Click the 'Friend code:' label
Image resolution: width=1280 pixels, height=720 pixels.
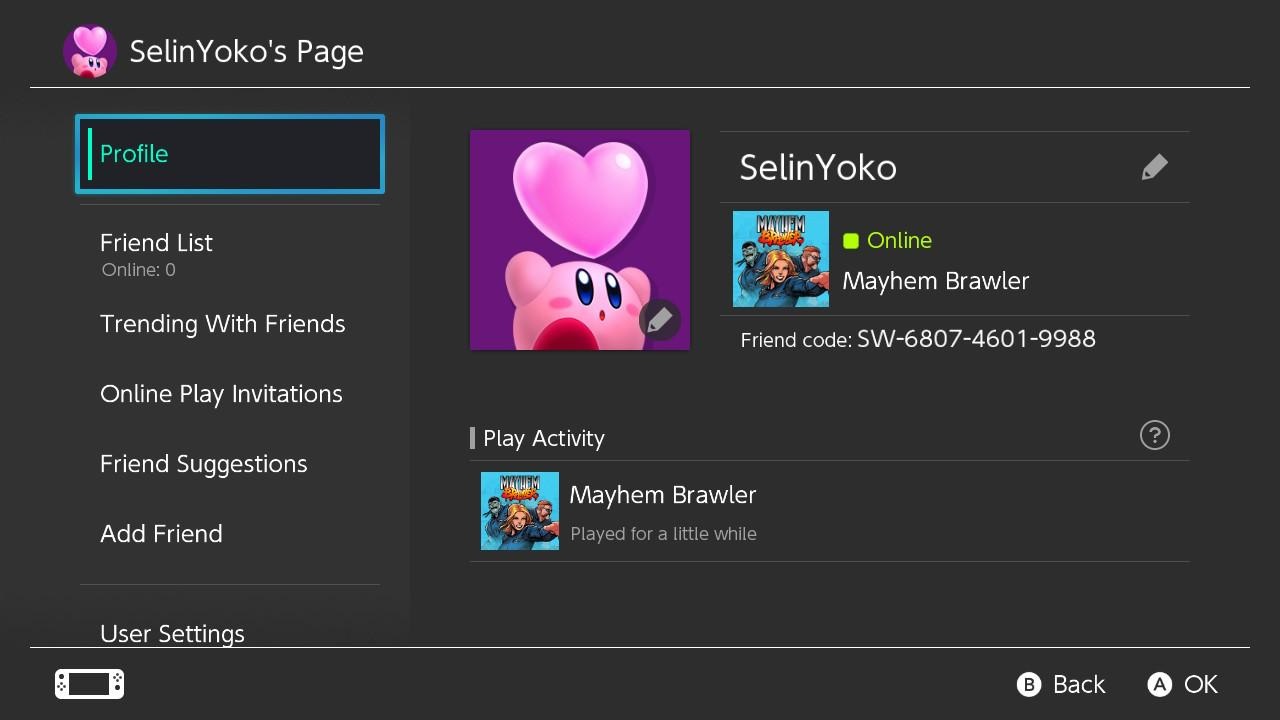pyautogui.click(x=796, y=341)
